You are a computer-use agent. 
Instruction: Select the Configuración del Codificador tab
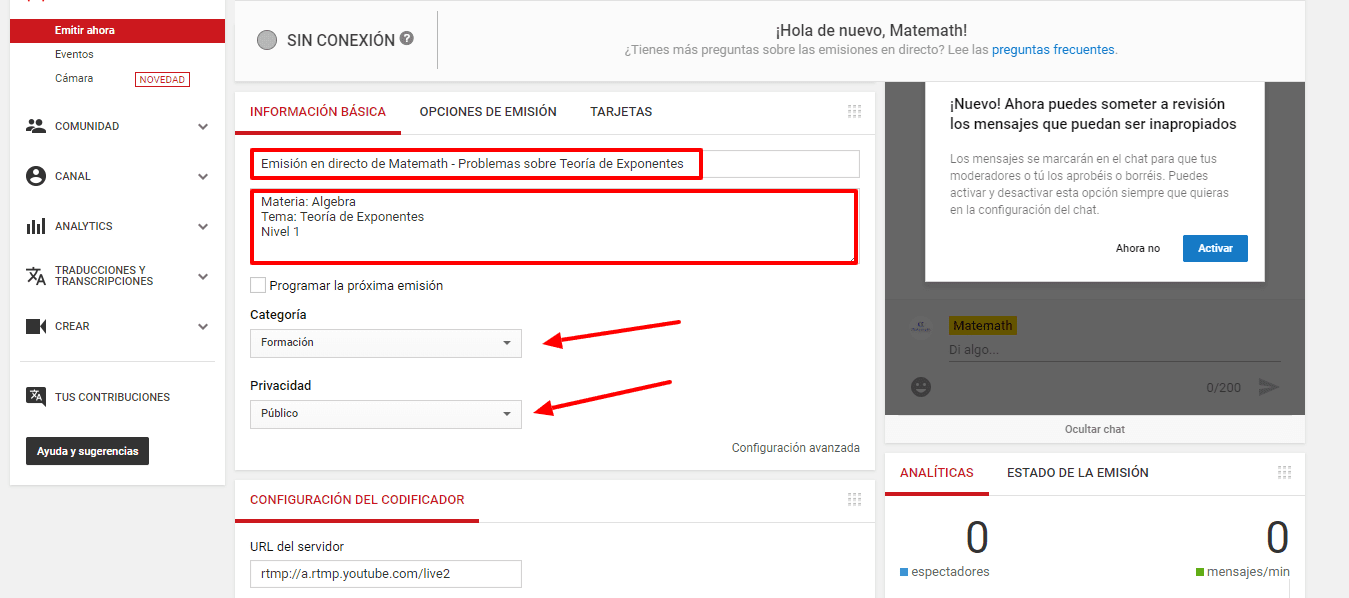[x=357, y=500]
